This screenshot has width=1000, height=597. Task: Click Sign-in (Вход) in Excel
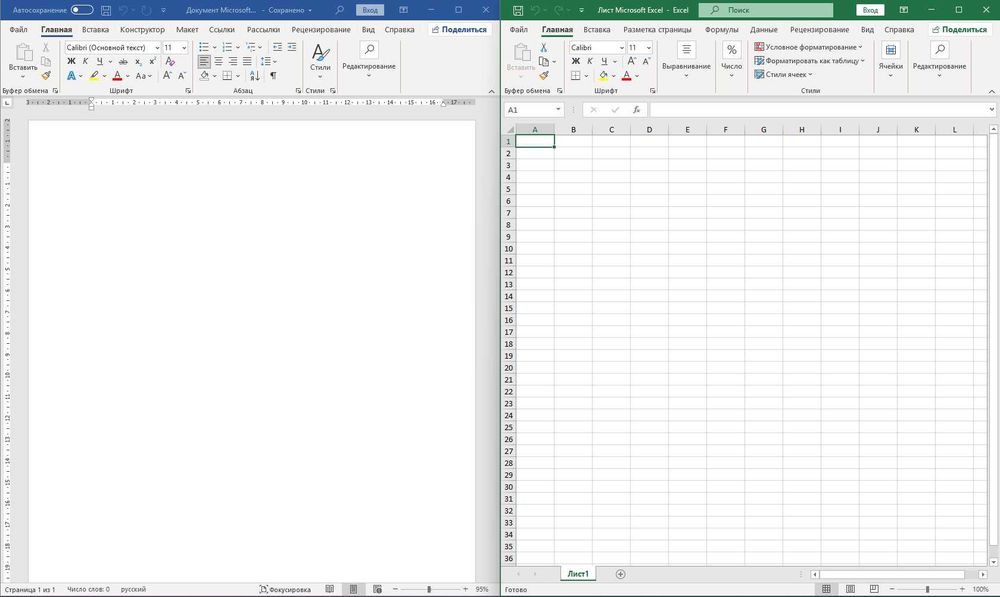coord(870,10)
